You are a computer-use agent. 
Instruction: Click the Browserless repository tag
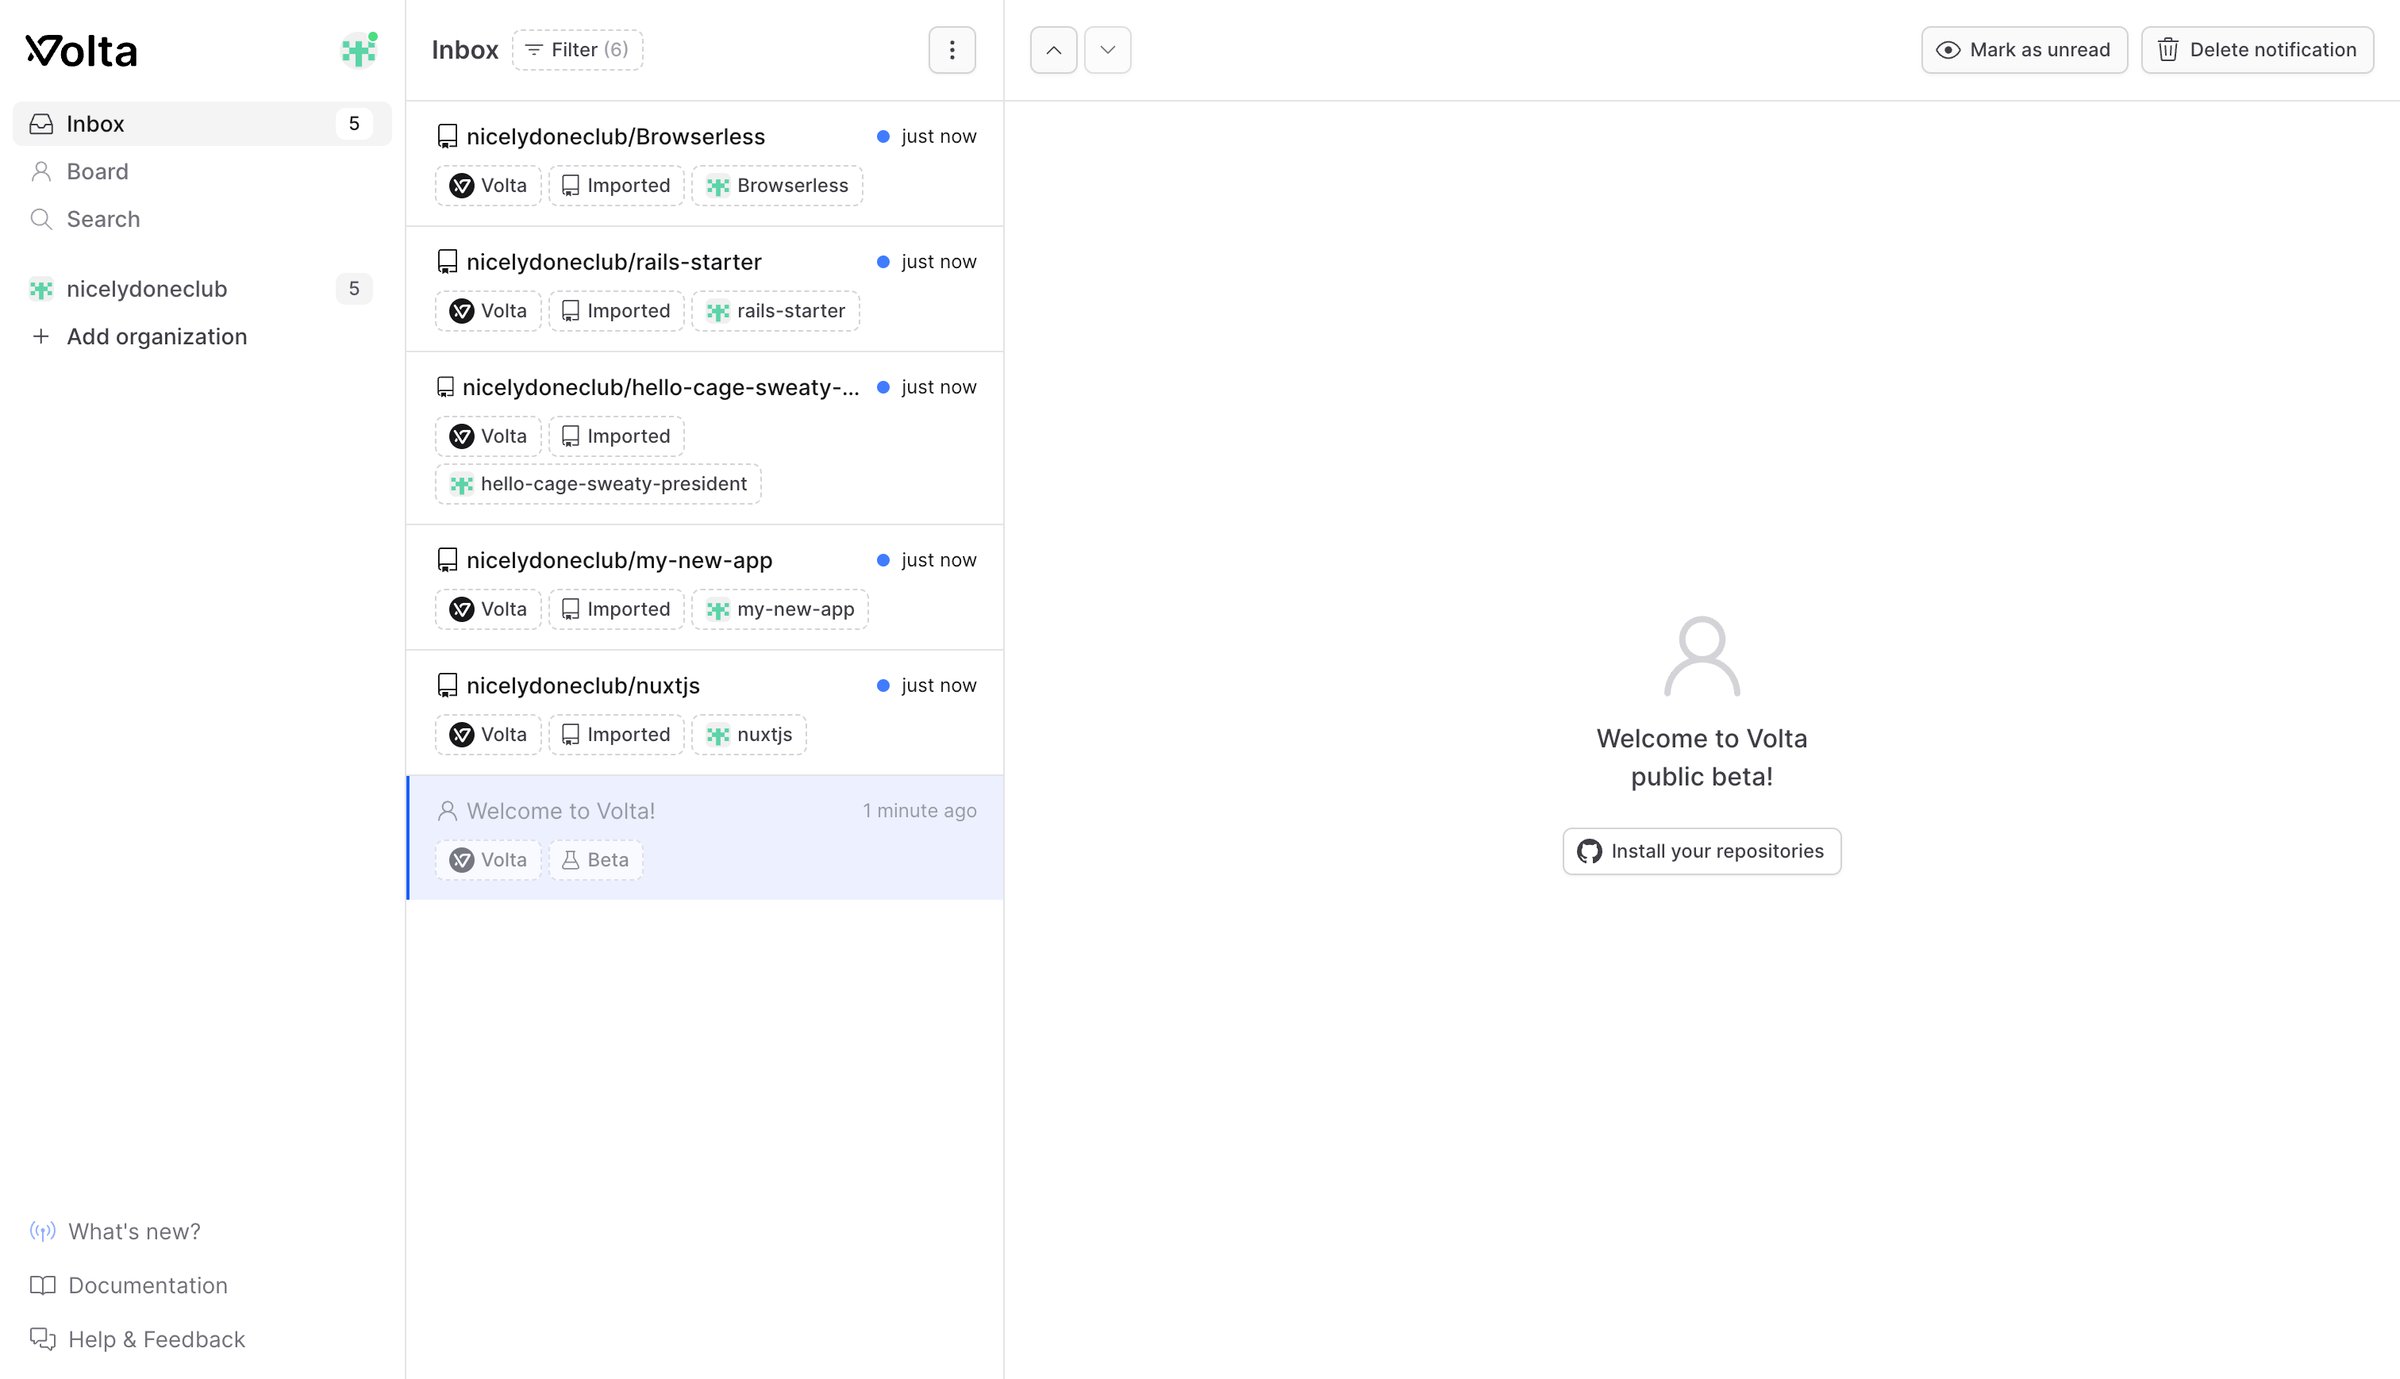point(777,186)
